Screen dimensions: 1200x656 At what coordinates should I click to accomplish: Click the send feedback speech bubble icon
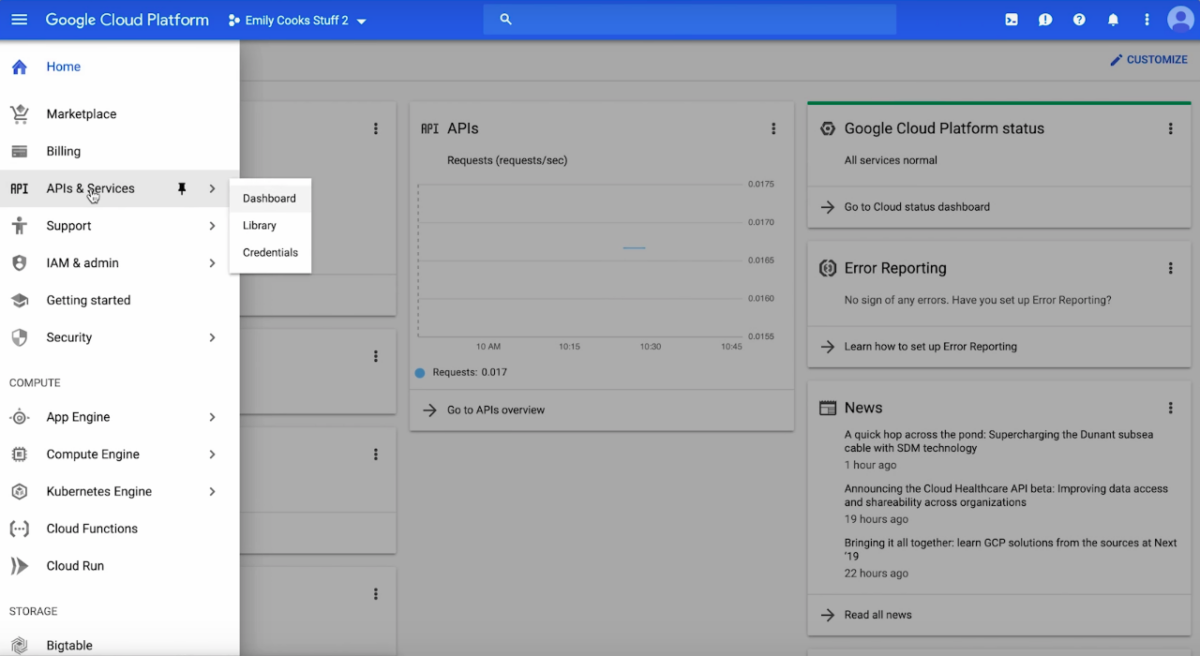(1045, 19)
